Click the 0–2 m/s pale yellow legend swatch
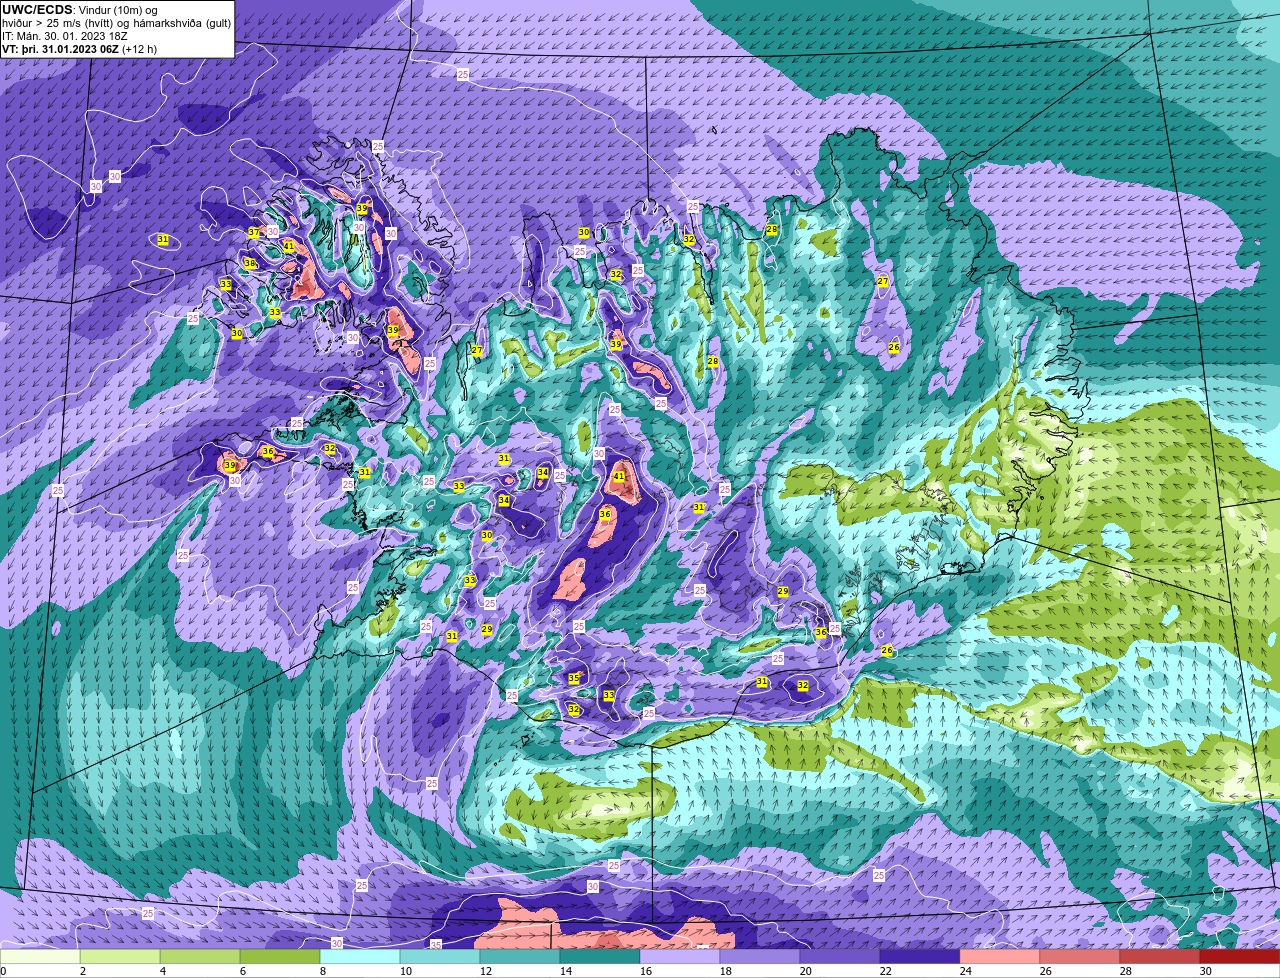Screen dimensions: 1280x978 pyautogui.click(x=40, y=957)
